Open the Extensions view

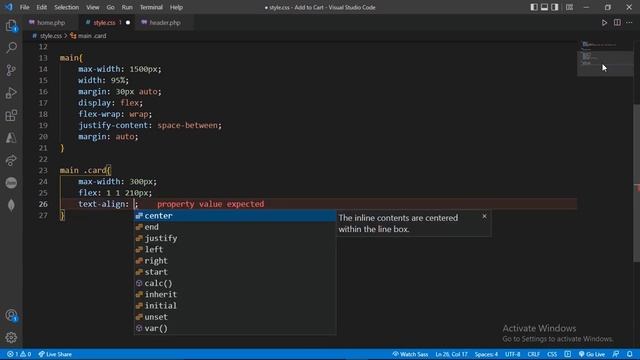coord(11,116)
